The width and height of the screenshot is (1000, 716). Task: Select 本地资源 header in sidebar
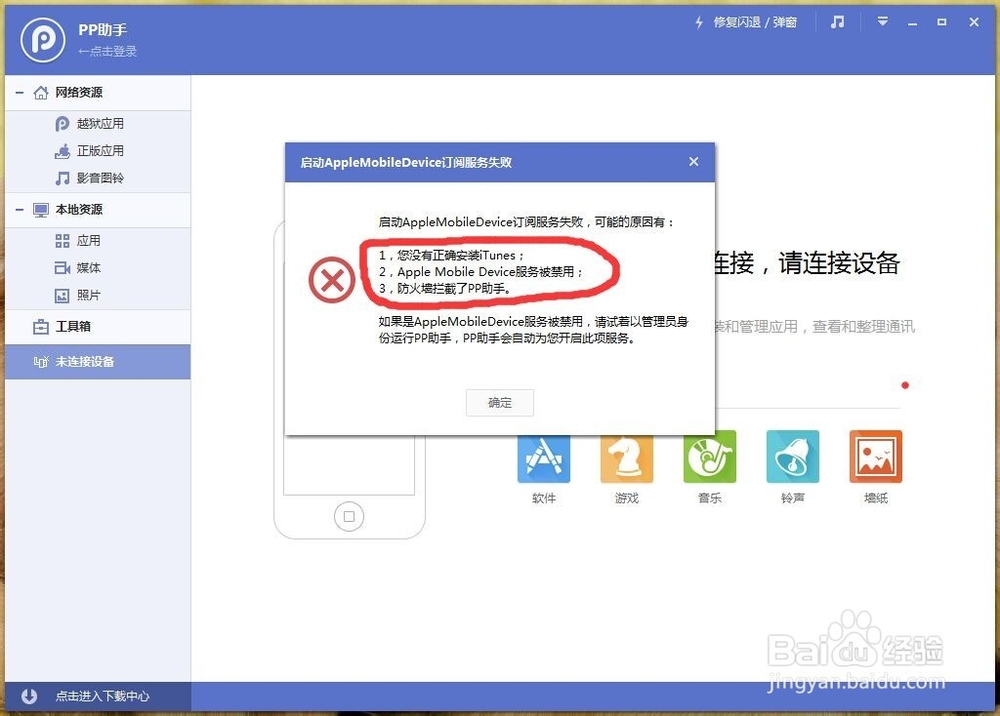tap(78, 209)
